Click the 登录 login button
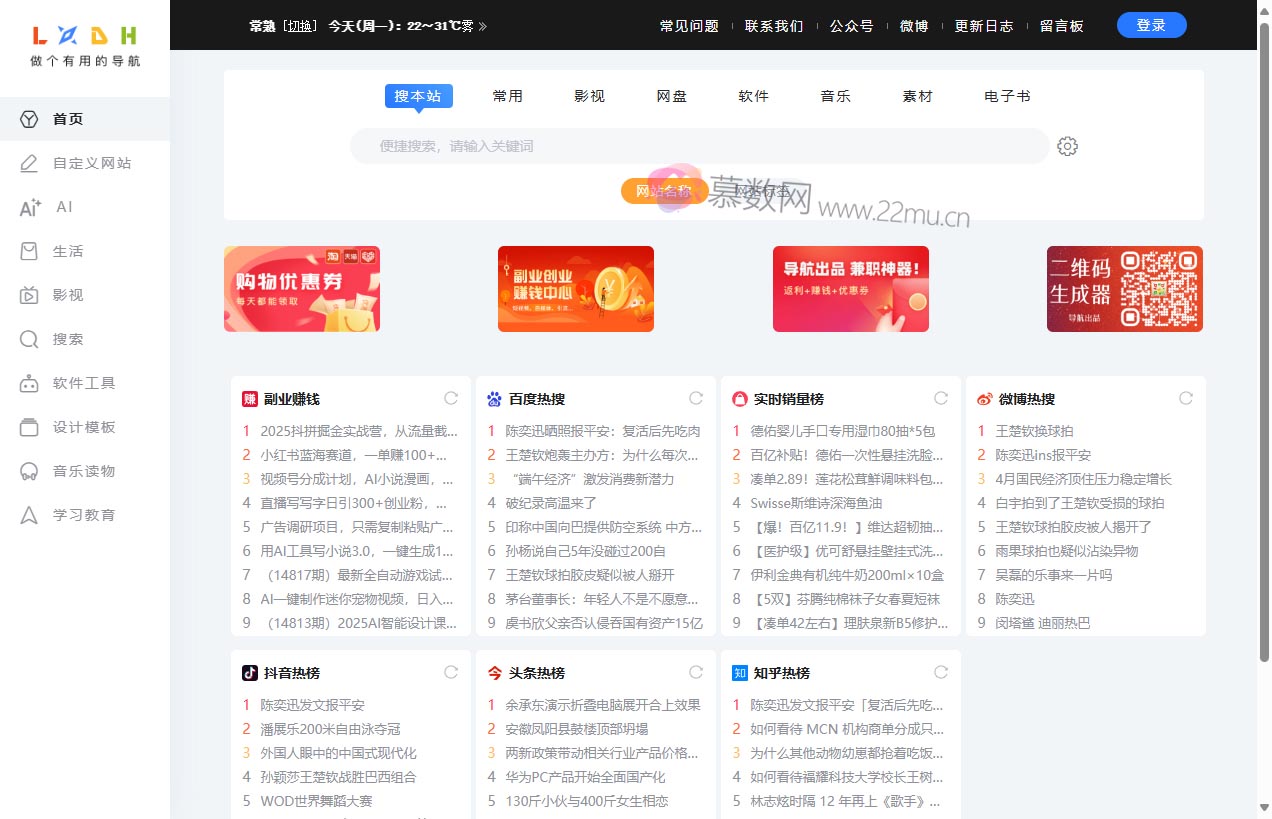This screenshot has width=1272, height=819. [1151, 25]
